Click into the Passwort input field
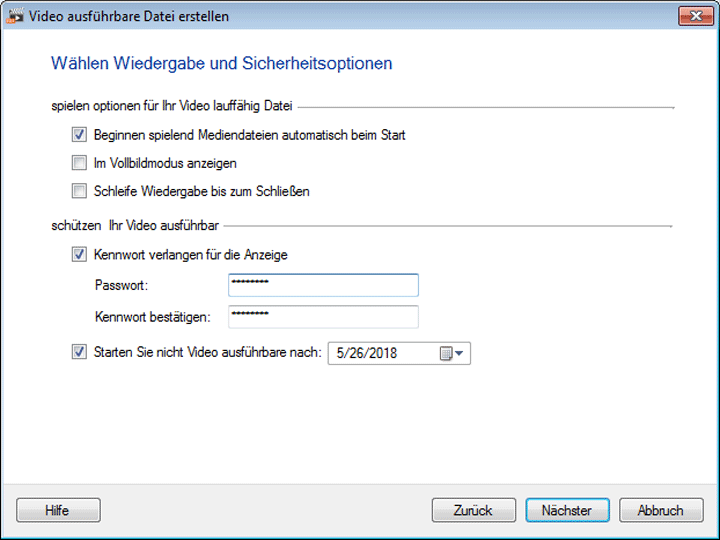 pyautogui.click(x=322, y=285)
